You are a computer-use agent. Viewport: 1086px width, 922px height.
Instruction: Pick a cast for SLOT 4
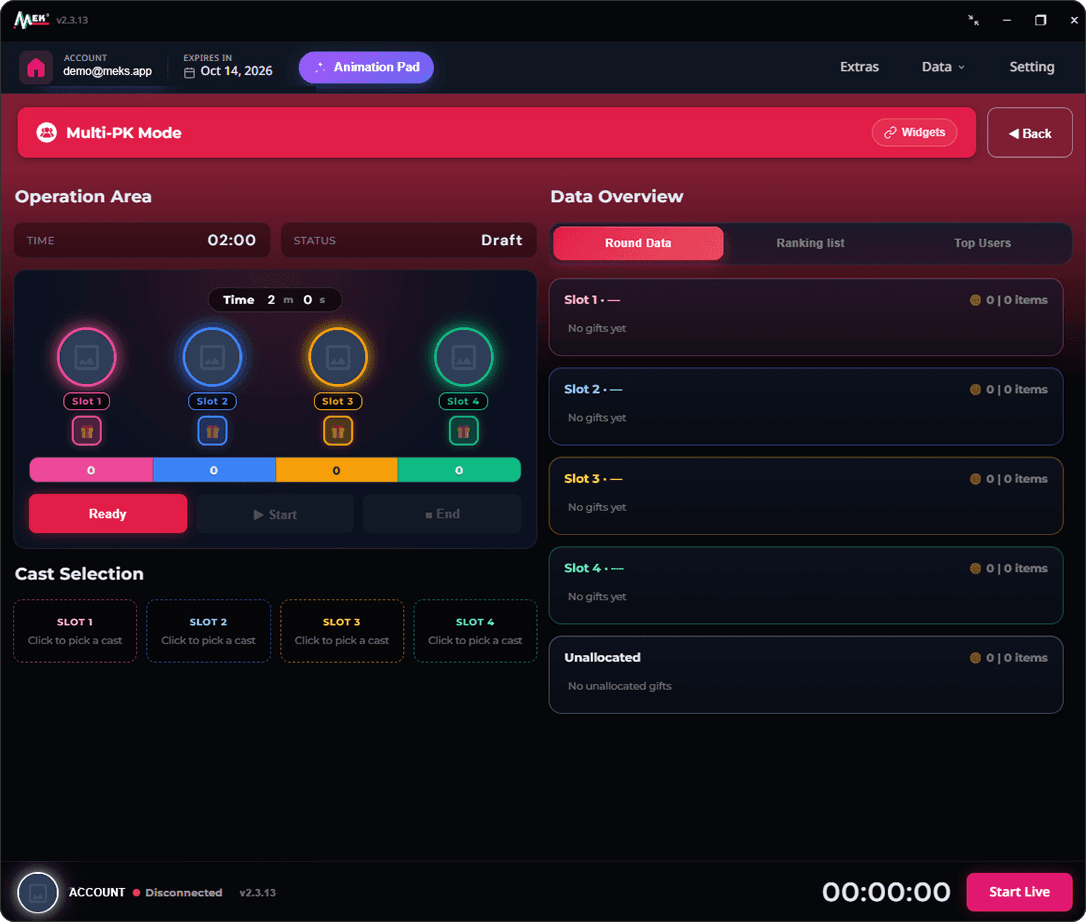click(x=475, y=631)
